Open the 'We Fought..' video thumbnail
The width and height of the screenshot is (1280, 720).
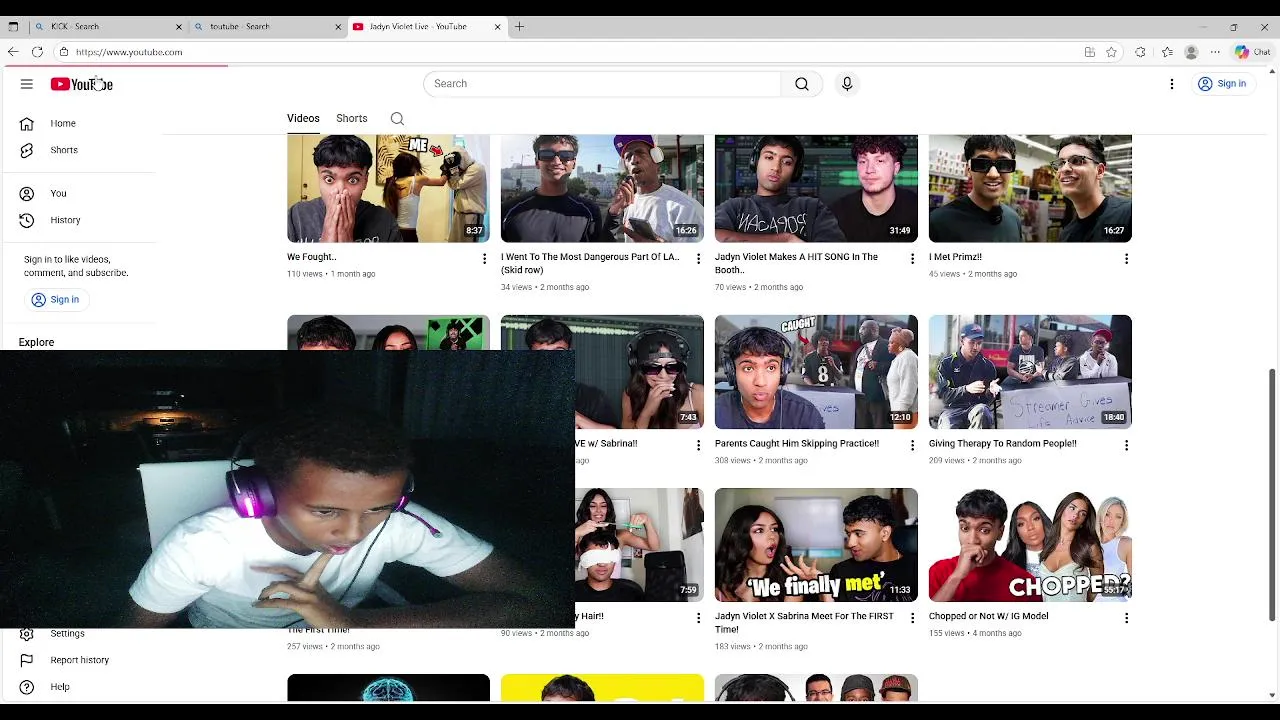click(x=388, y=188)
